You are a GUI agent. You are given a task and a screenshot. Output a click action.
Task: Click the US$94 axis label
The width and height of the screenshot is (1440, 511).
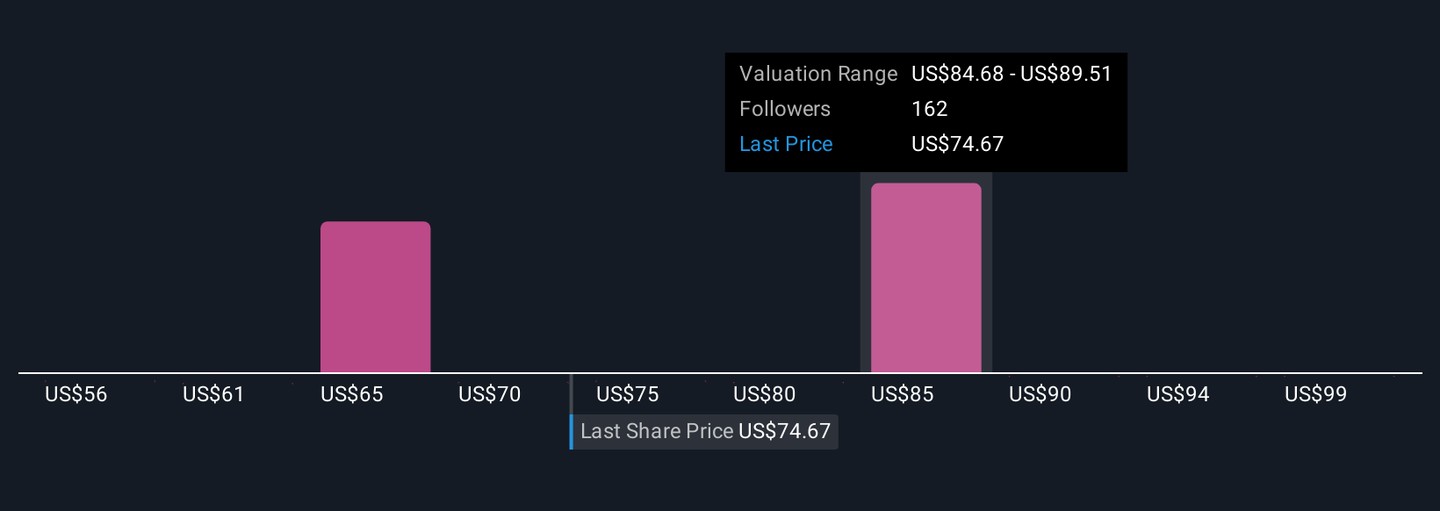(1178, 395)
